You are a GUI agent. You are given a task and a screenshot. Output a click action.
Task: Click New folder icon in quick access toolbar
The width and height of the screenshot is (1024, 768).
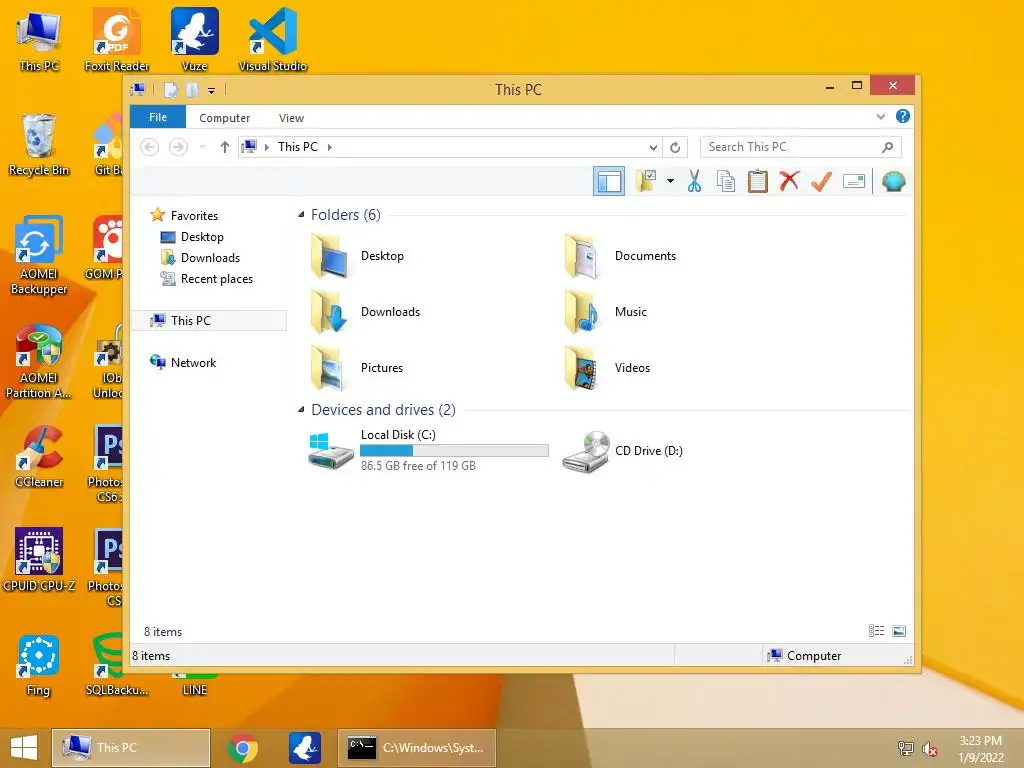(x=192, y=89)
